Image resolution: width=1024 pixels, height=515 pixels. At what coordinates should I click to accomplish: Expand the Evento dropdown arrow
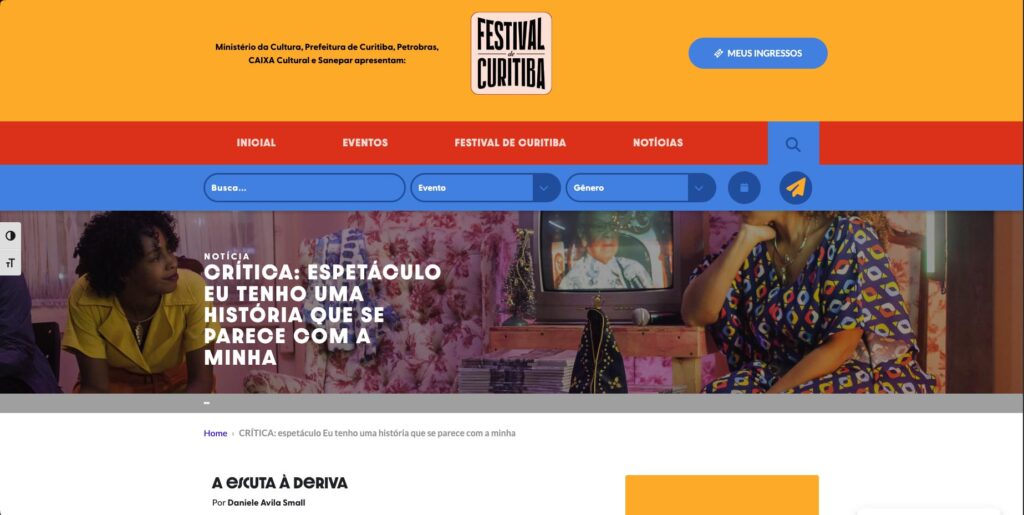(x=545, y=187)
